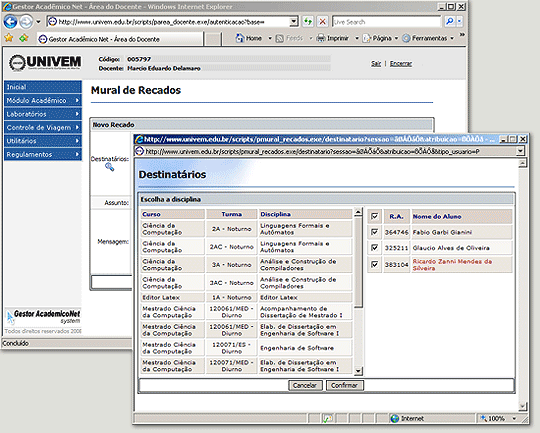
Task: Expand the Página toolbar dropdown
Action: coord(396,38)
